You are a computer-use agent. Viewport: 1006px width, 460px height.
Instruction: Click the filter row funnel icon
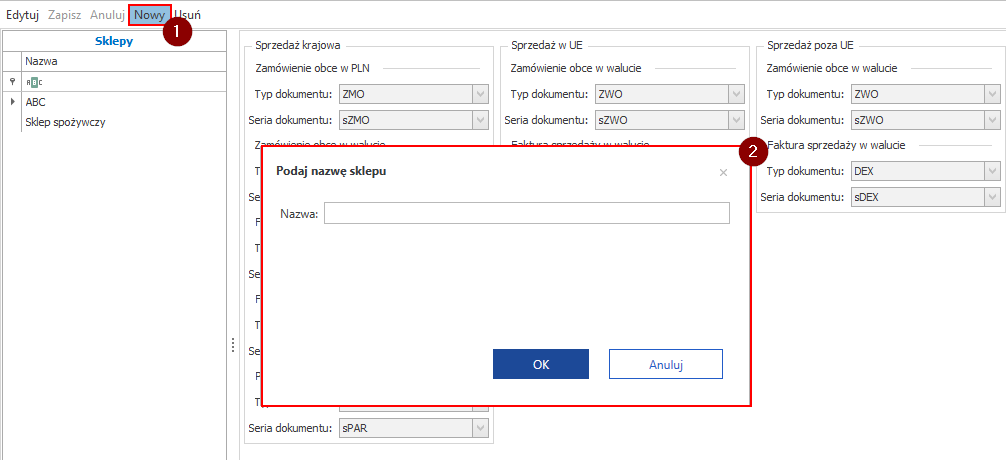click(12, 82)
